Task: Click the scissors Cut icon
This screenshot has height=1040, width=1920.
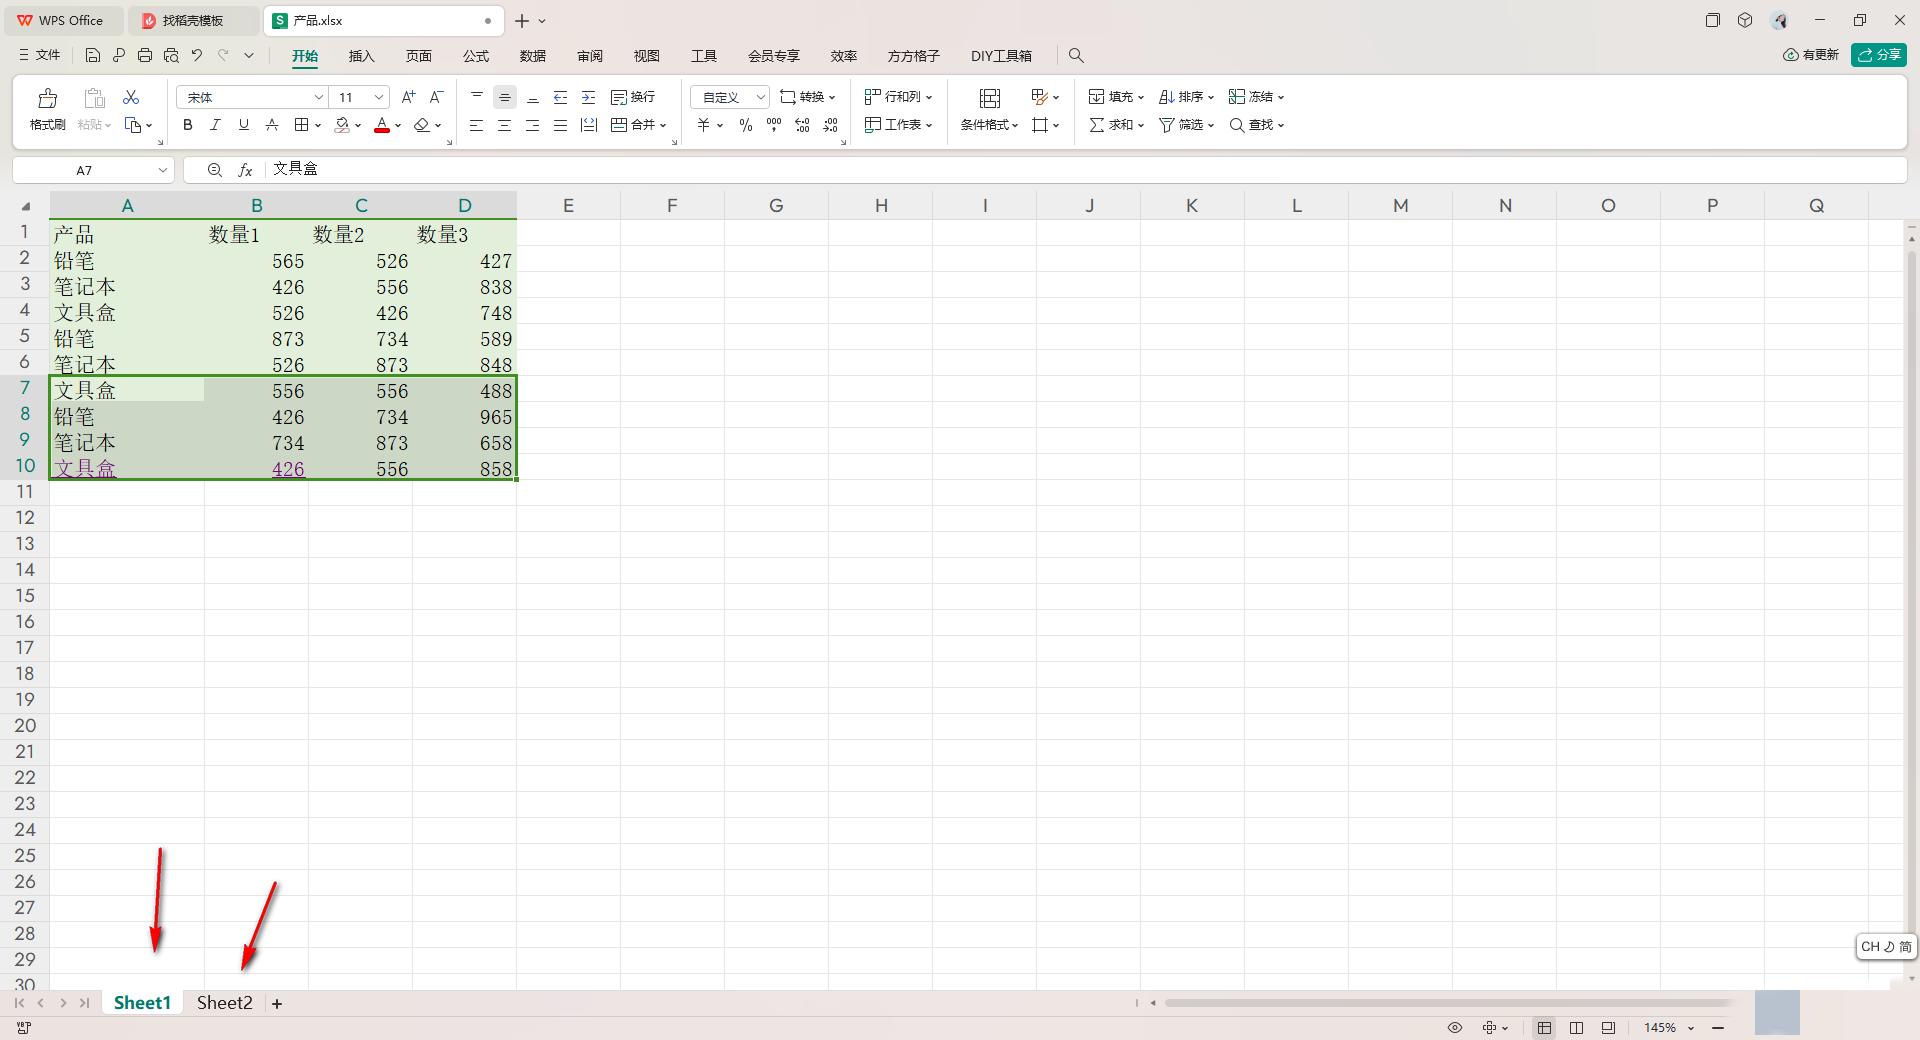Action: pyautogui.click(x=131, y=97)
